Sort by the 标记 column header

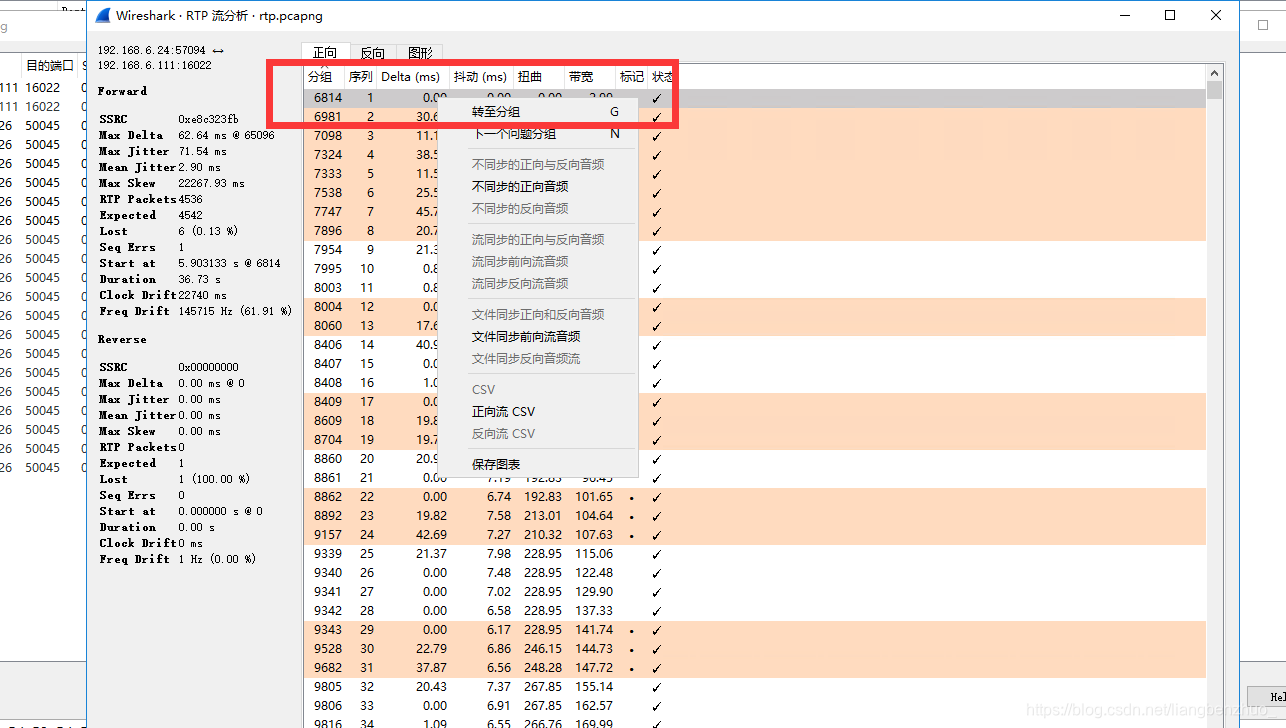tap(632, 77)
